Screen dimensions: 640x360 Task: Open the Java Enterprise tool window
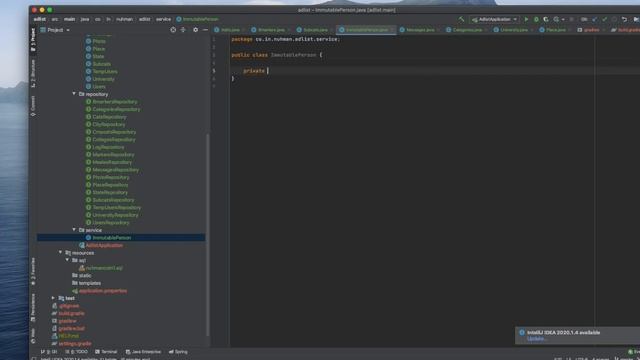pos(143,352)
